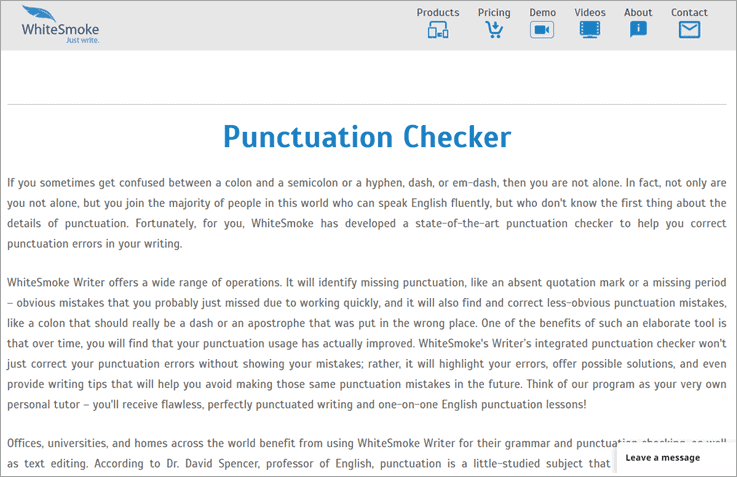Open the Products devices icon
This screenshot has height=477, width=737.
(x=438, y=31)
